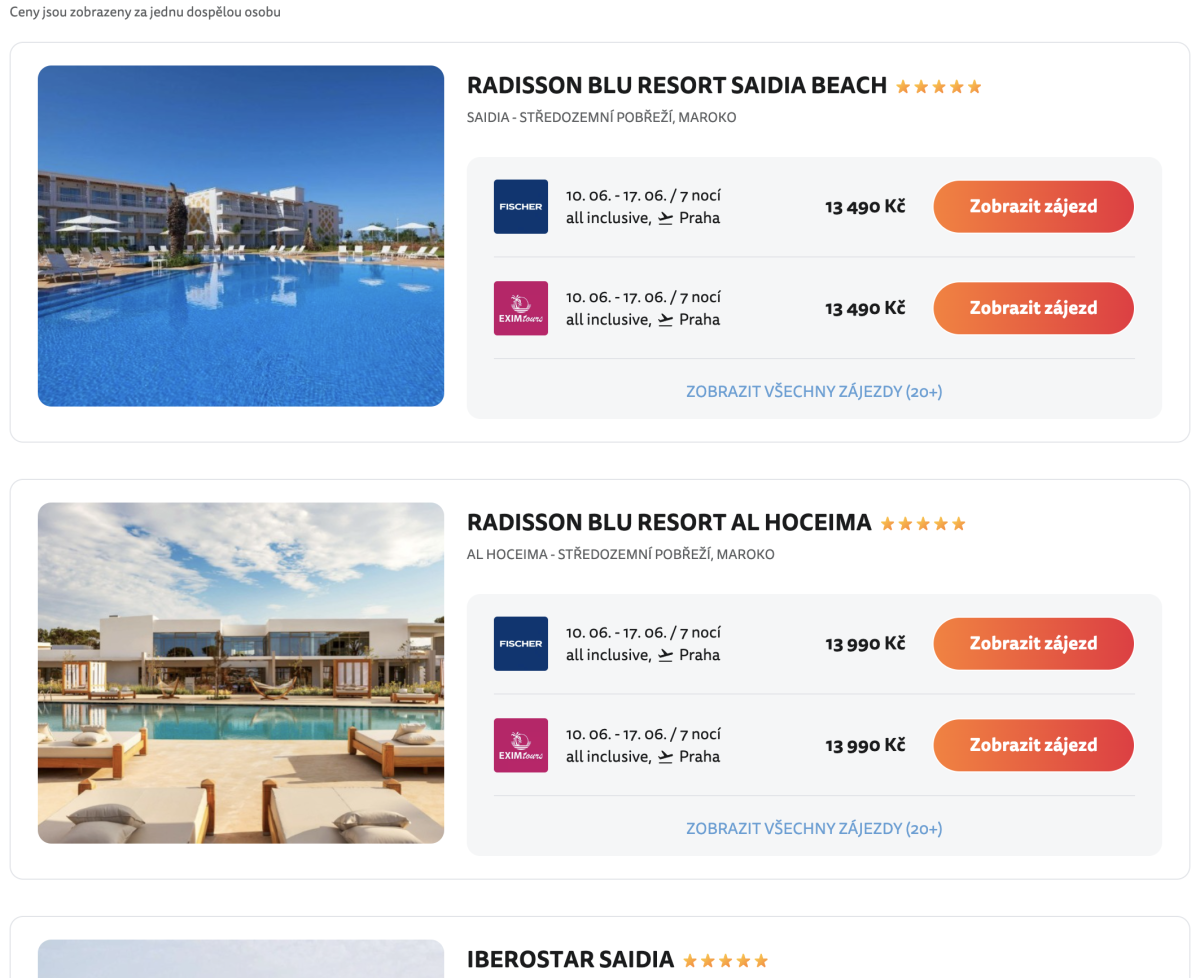Show Exim Tours trip for Al Hoceima 13 990 Kč
1200x978 pixels.
1034,745
